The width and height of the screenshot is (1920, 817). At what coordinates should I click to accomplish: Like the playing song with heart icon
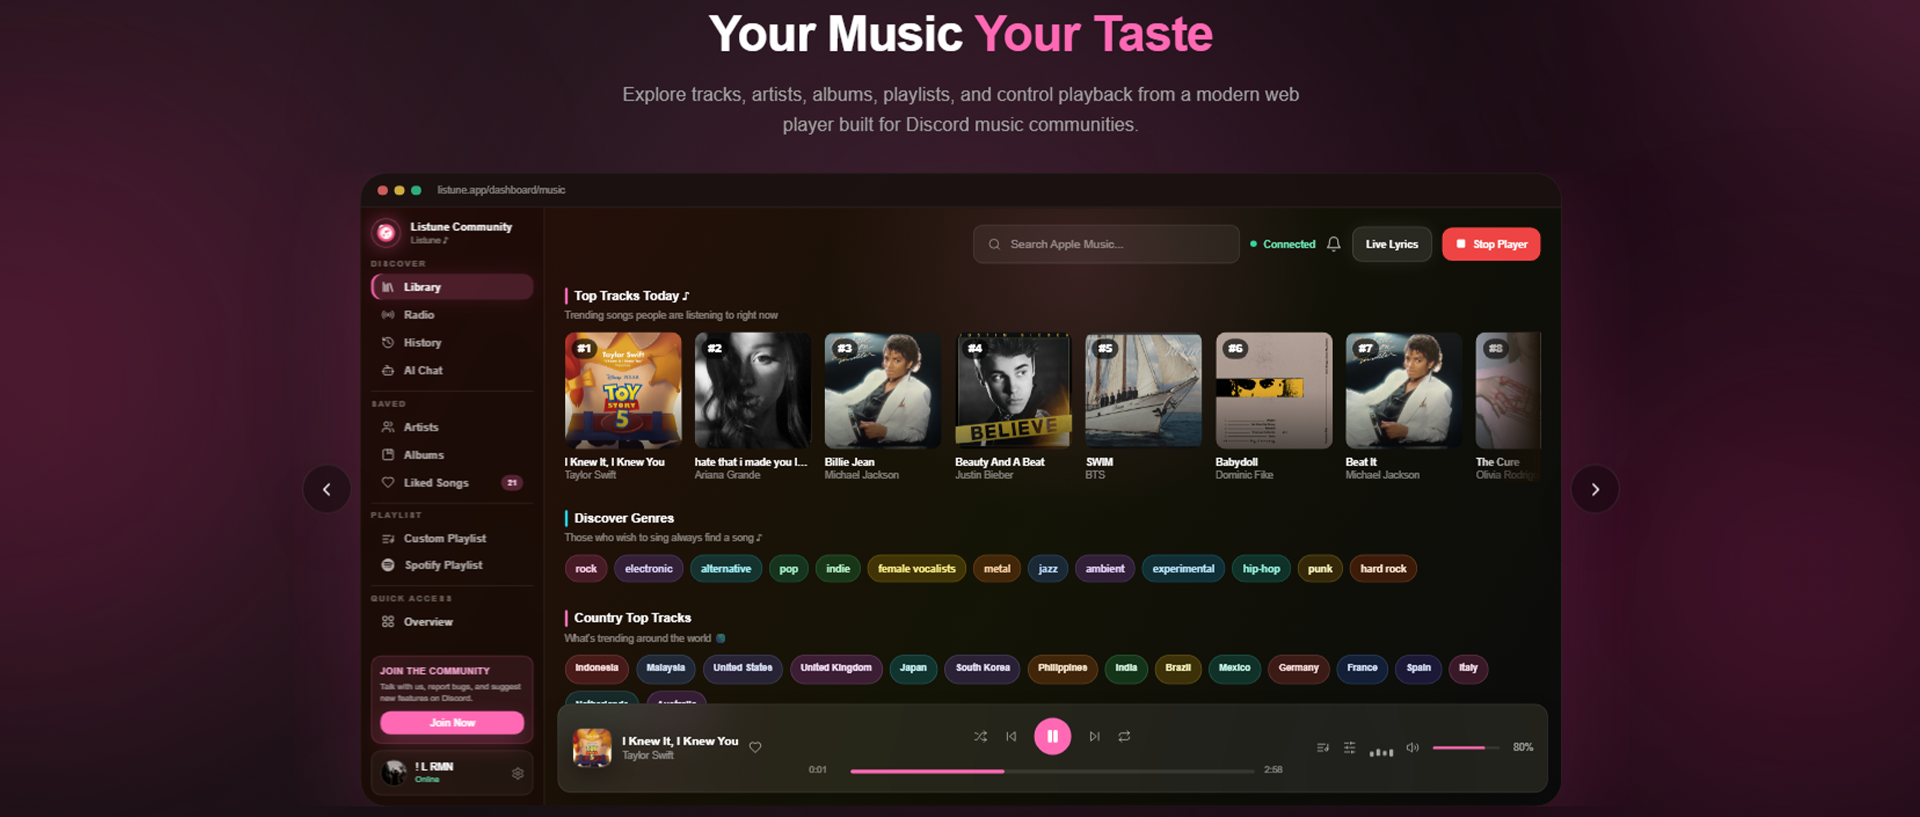(x=756, y=747)
